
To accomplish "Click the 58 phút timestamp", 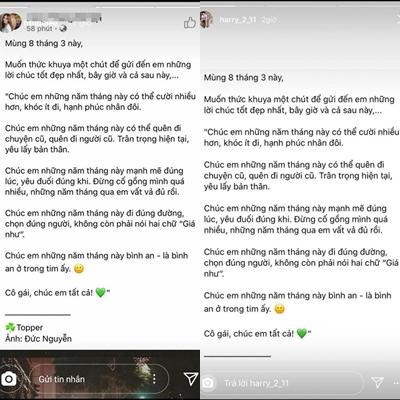I will click(39, 29).
